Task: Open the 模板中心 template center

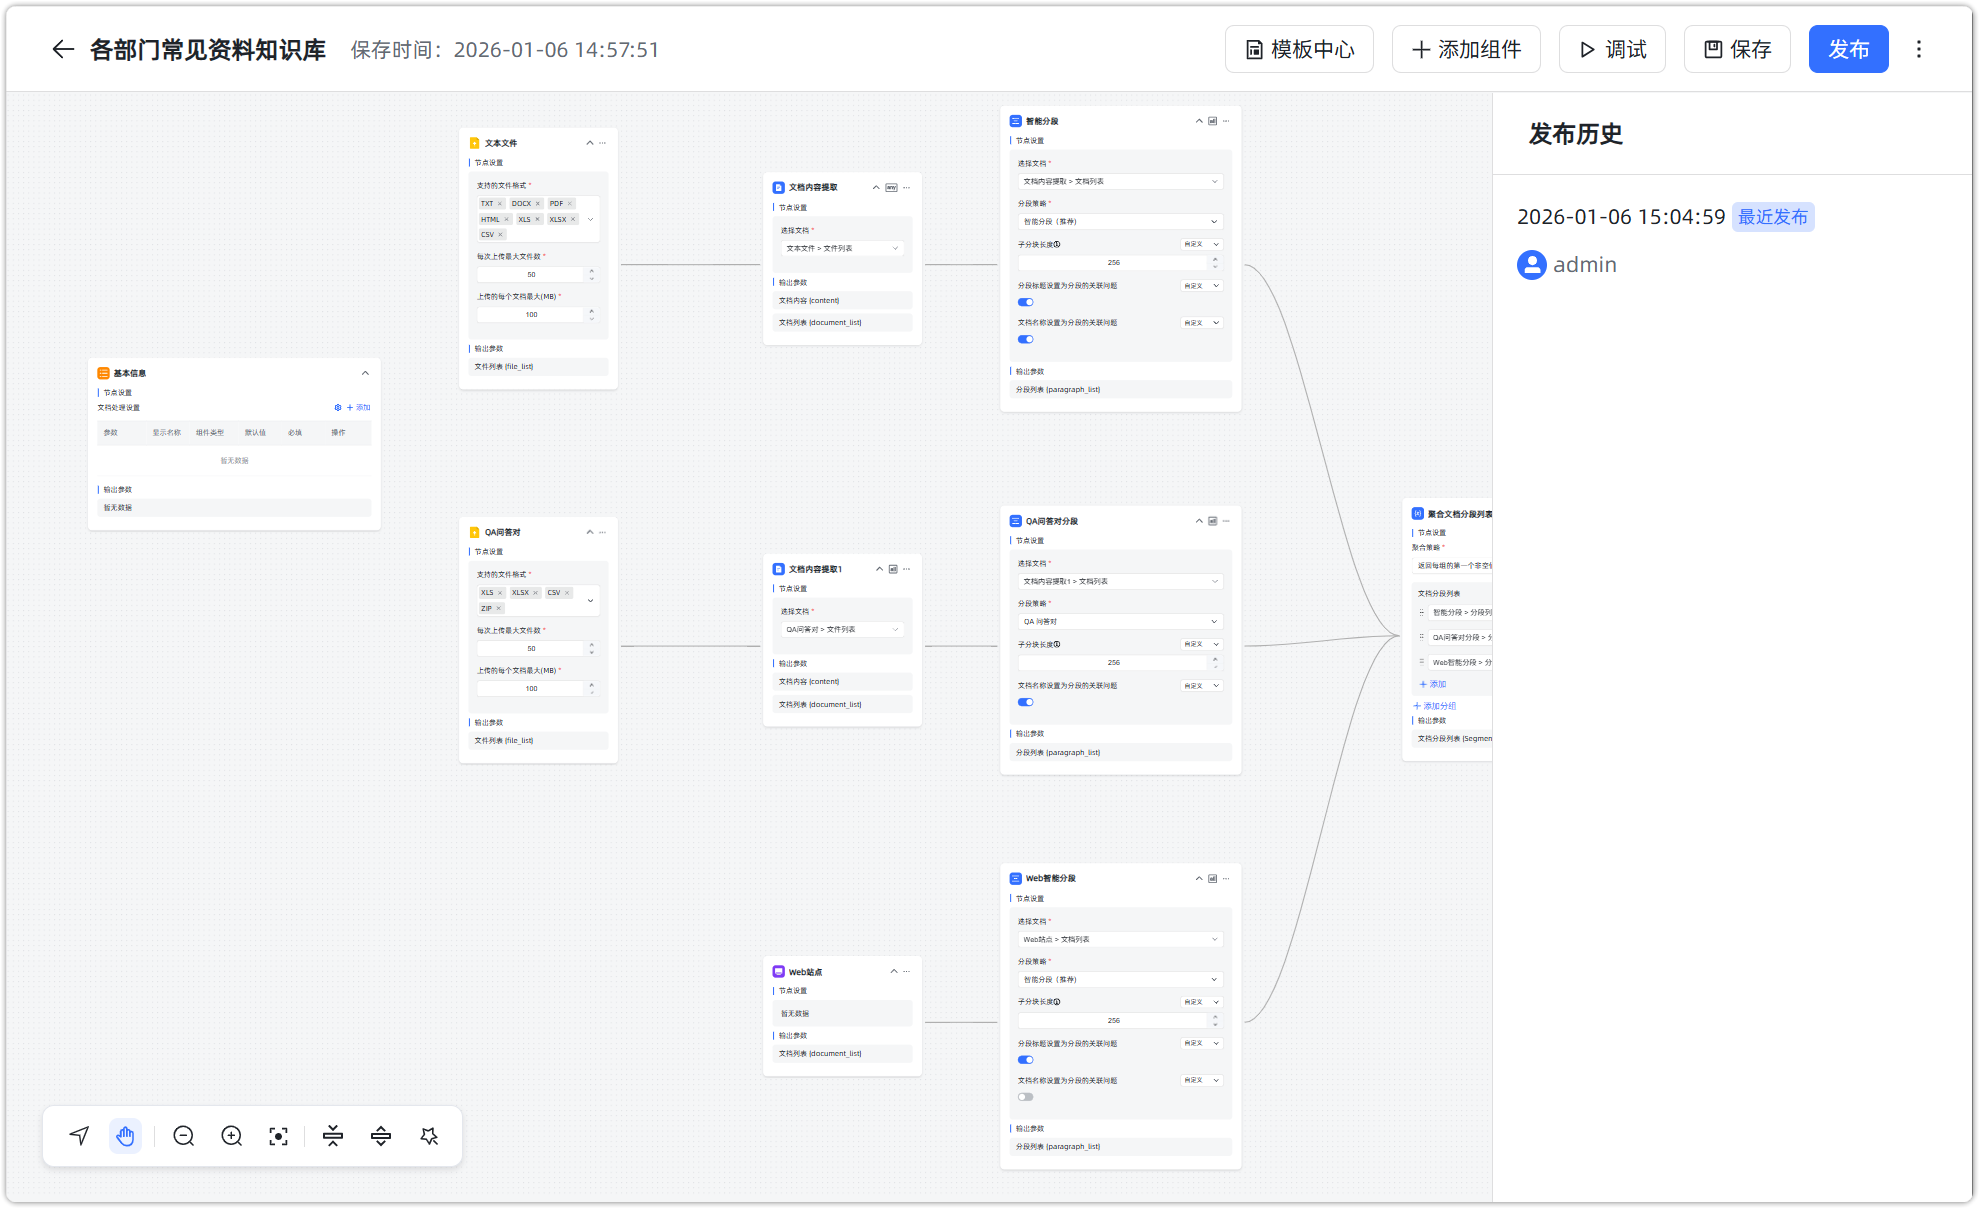Action: (x=1299, y=49)
